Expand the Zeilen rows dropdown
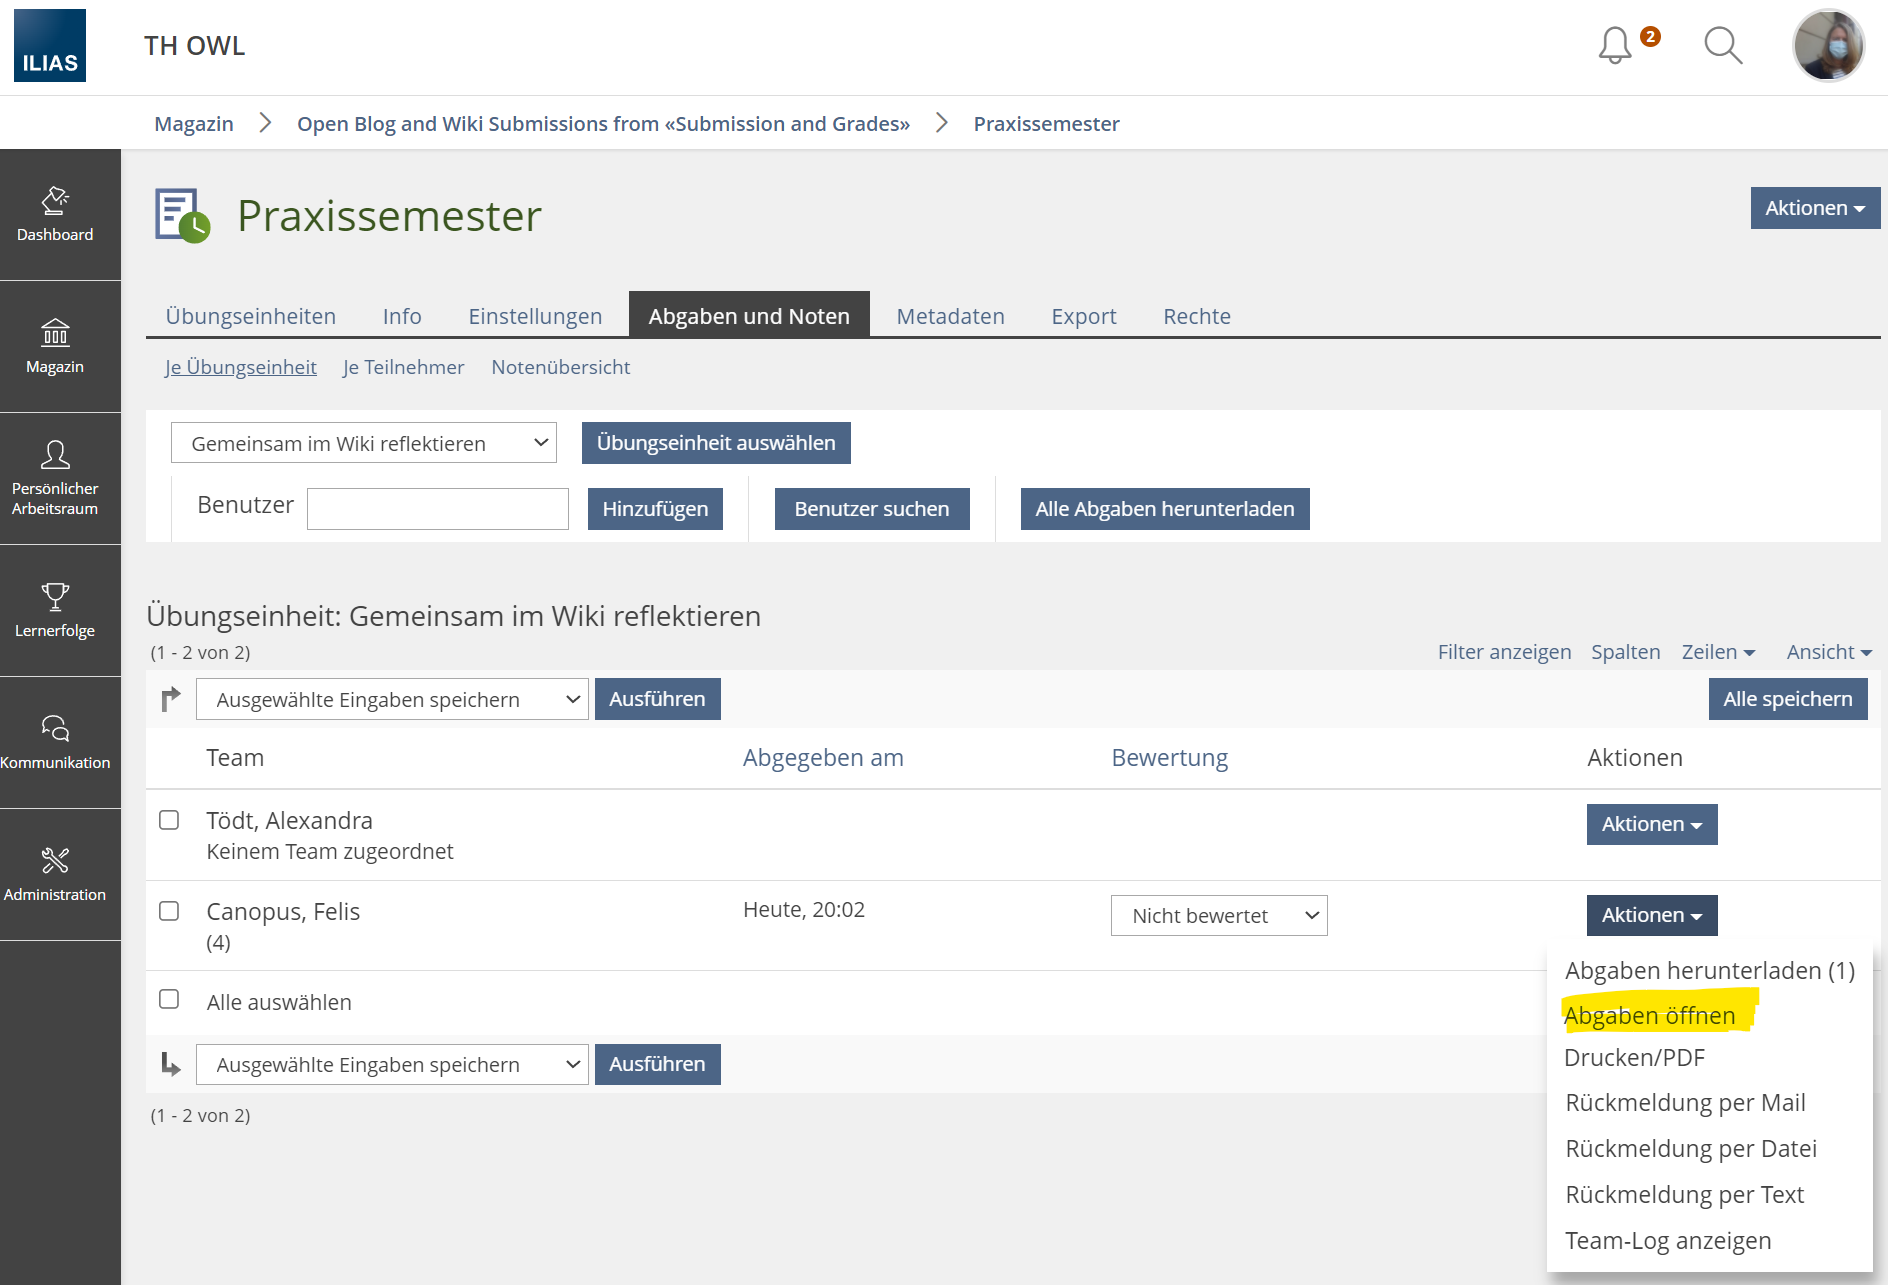The height and width of the screenshot is (1285, 1888). [1717, 652]
